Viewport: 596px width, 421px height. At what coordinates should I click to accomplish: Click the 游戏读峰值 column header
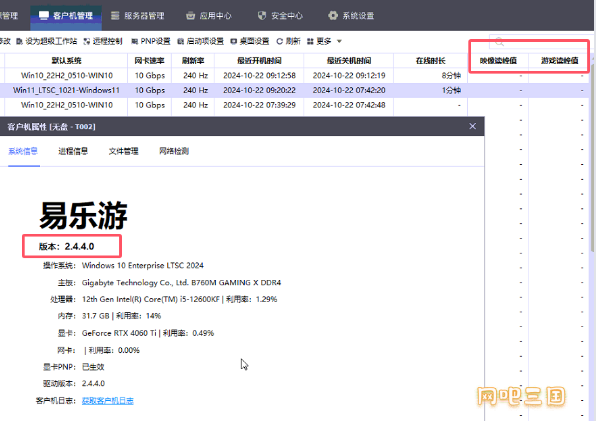(560, 60)
